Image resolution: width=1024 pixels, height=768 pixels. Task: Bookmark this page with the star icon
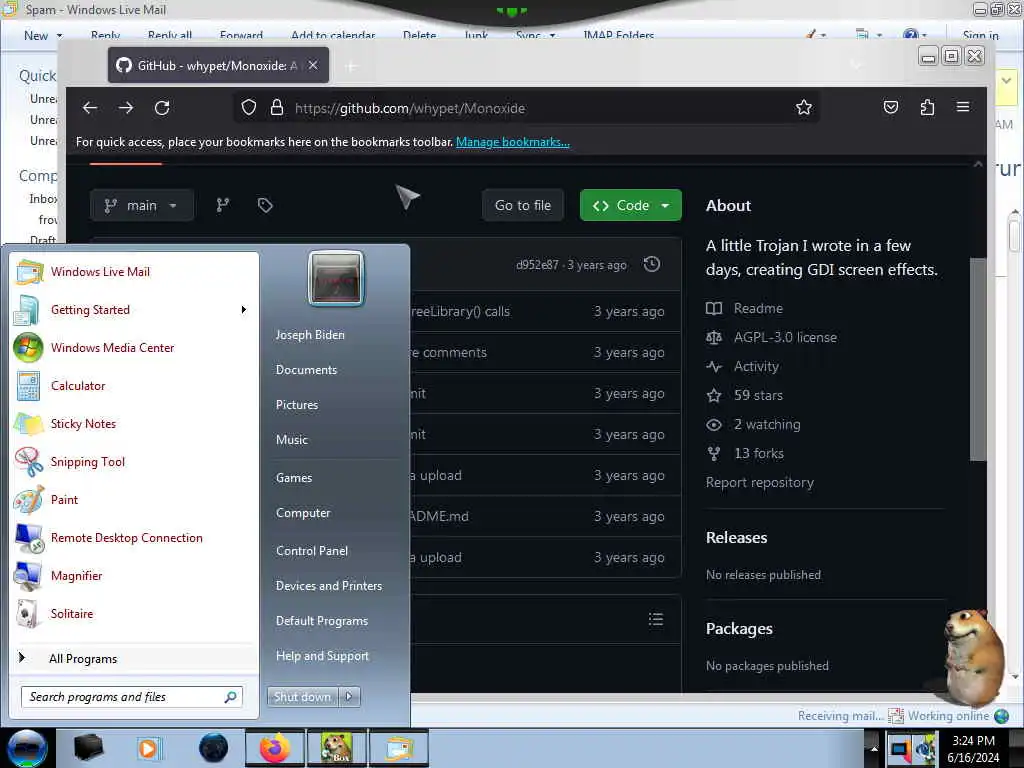click(804, 108)
